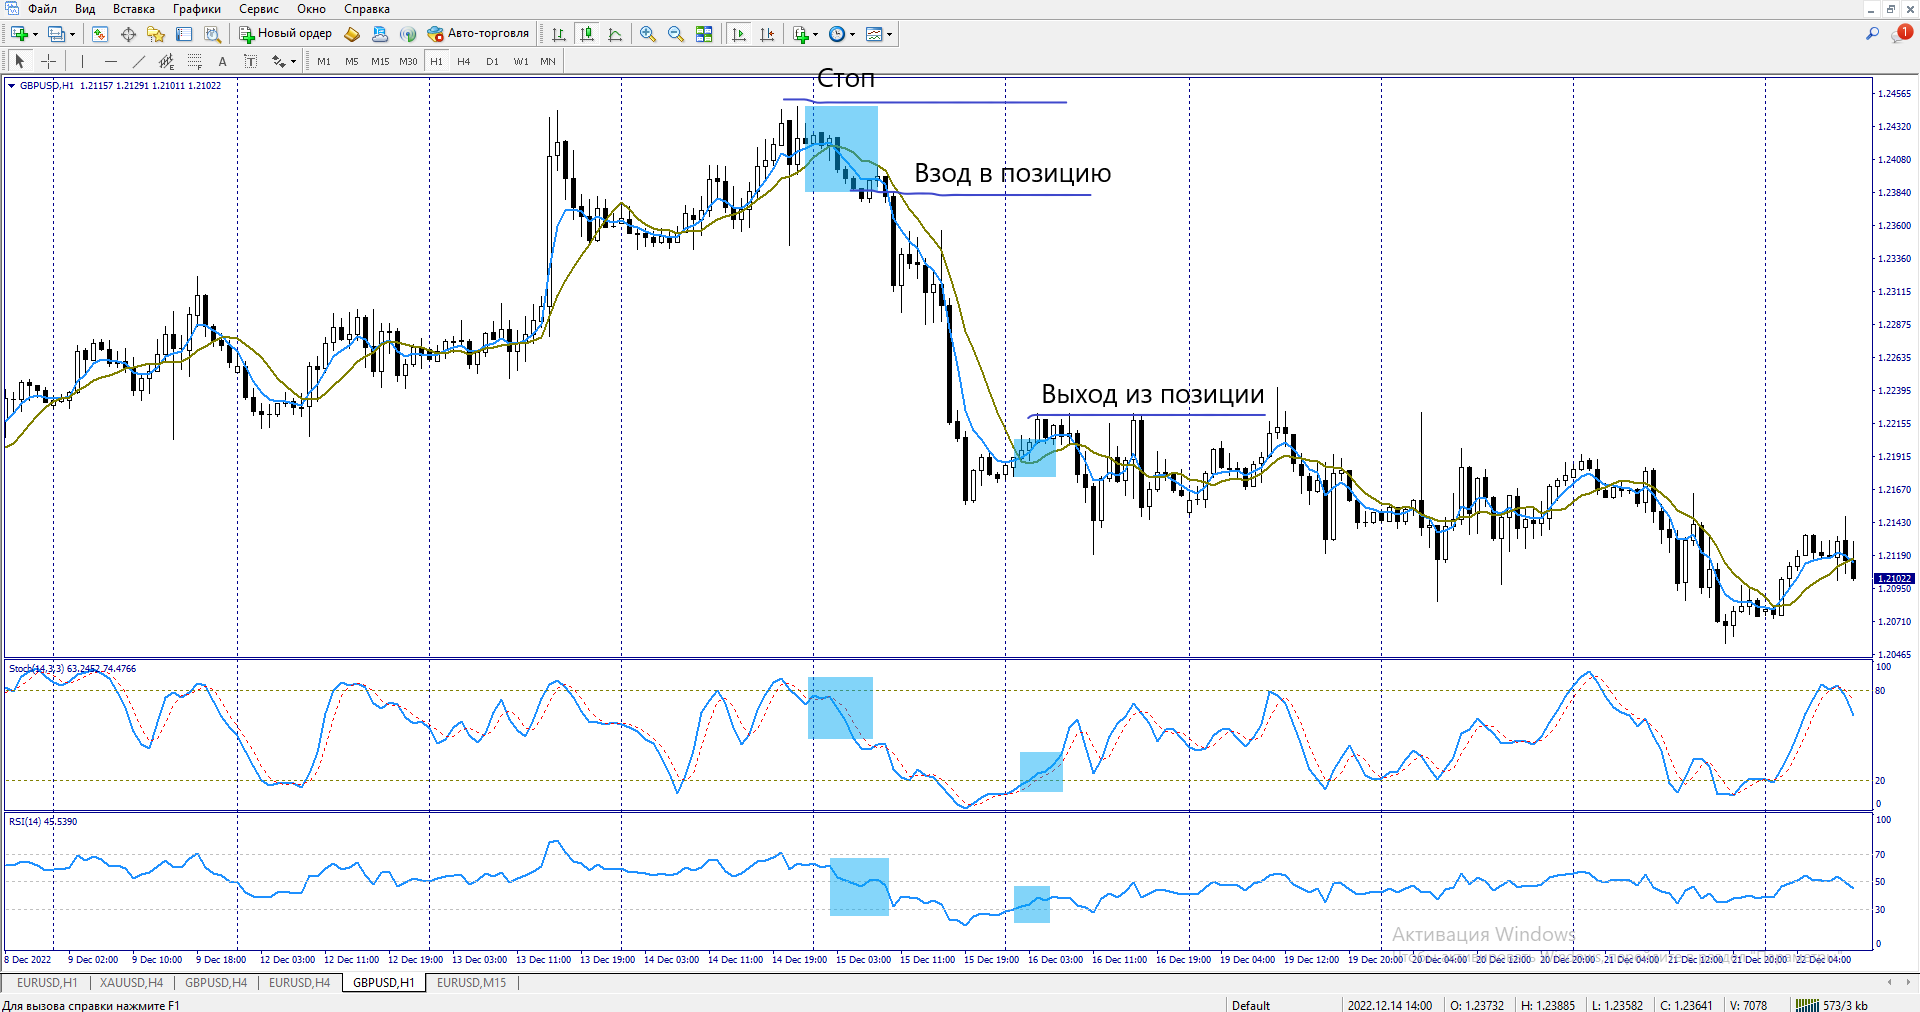
Task: Zoom out the chart with magnifier minus
Action: 676,34
